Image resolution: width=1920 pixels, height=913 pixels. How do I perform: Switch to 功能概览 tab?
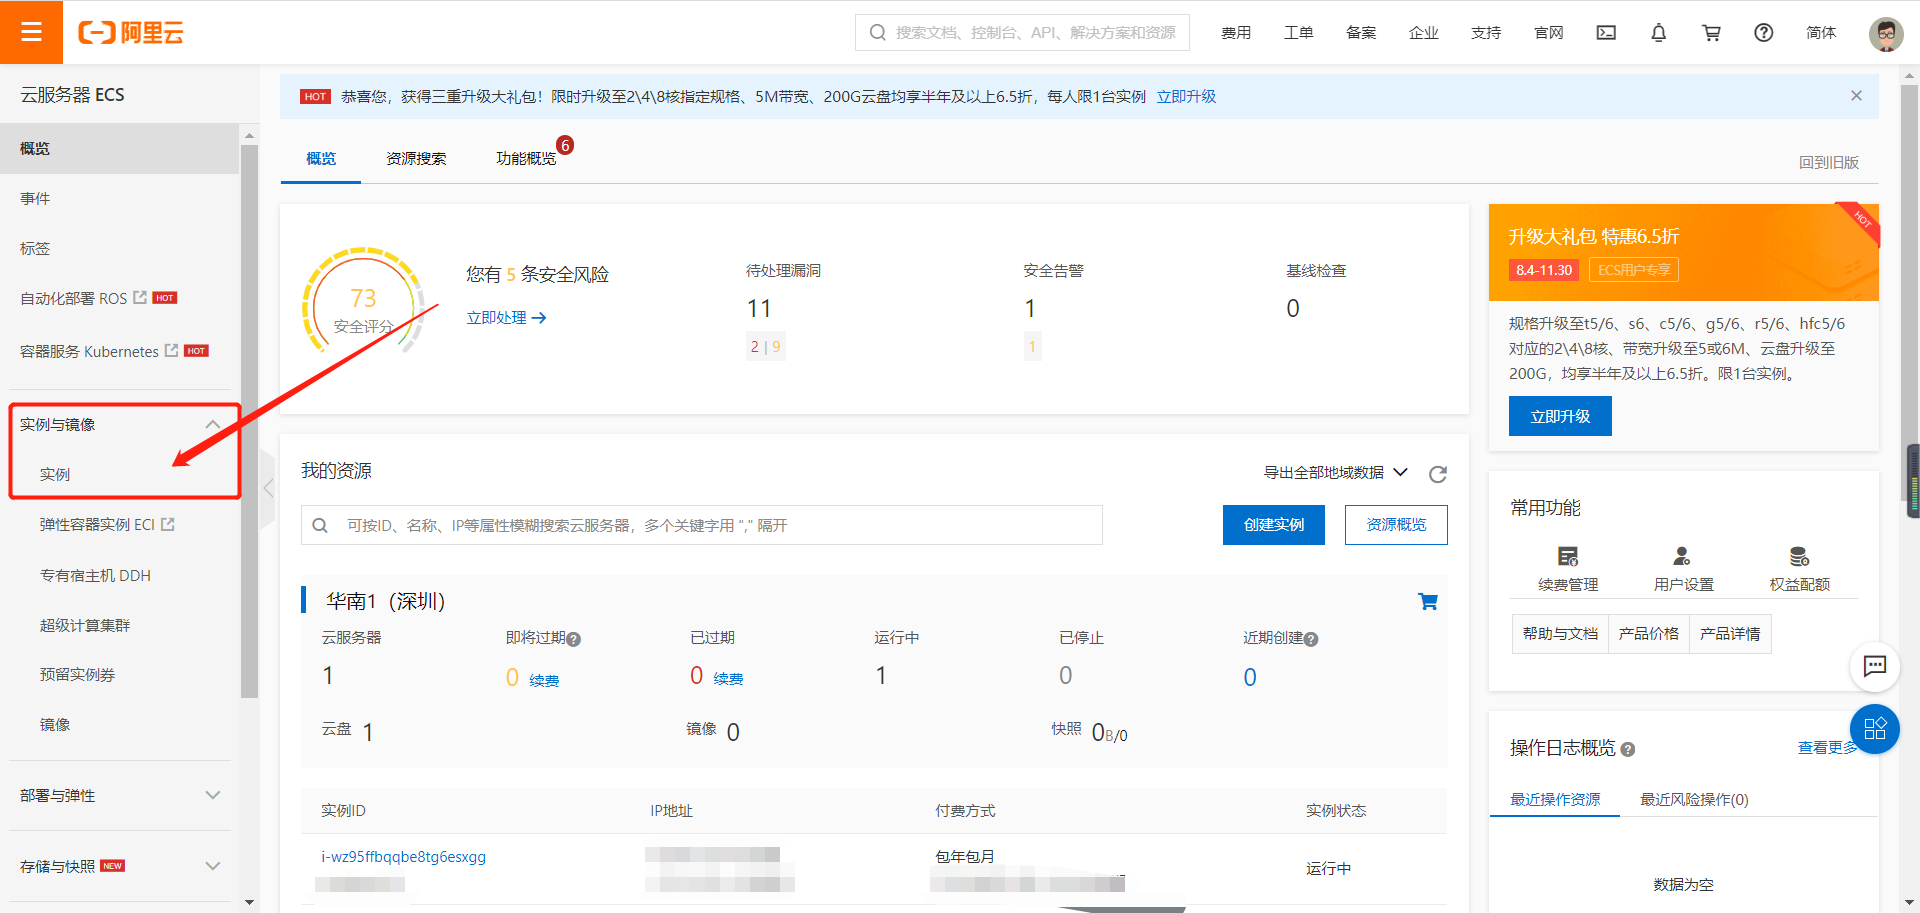526,159
